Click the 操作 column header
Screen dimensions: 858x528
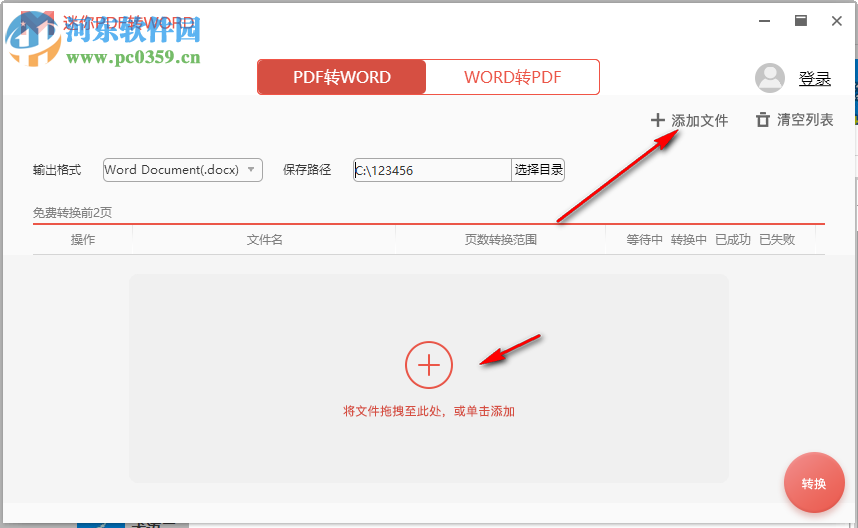pos(83,240)
